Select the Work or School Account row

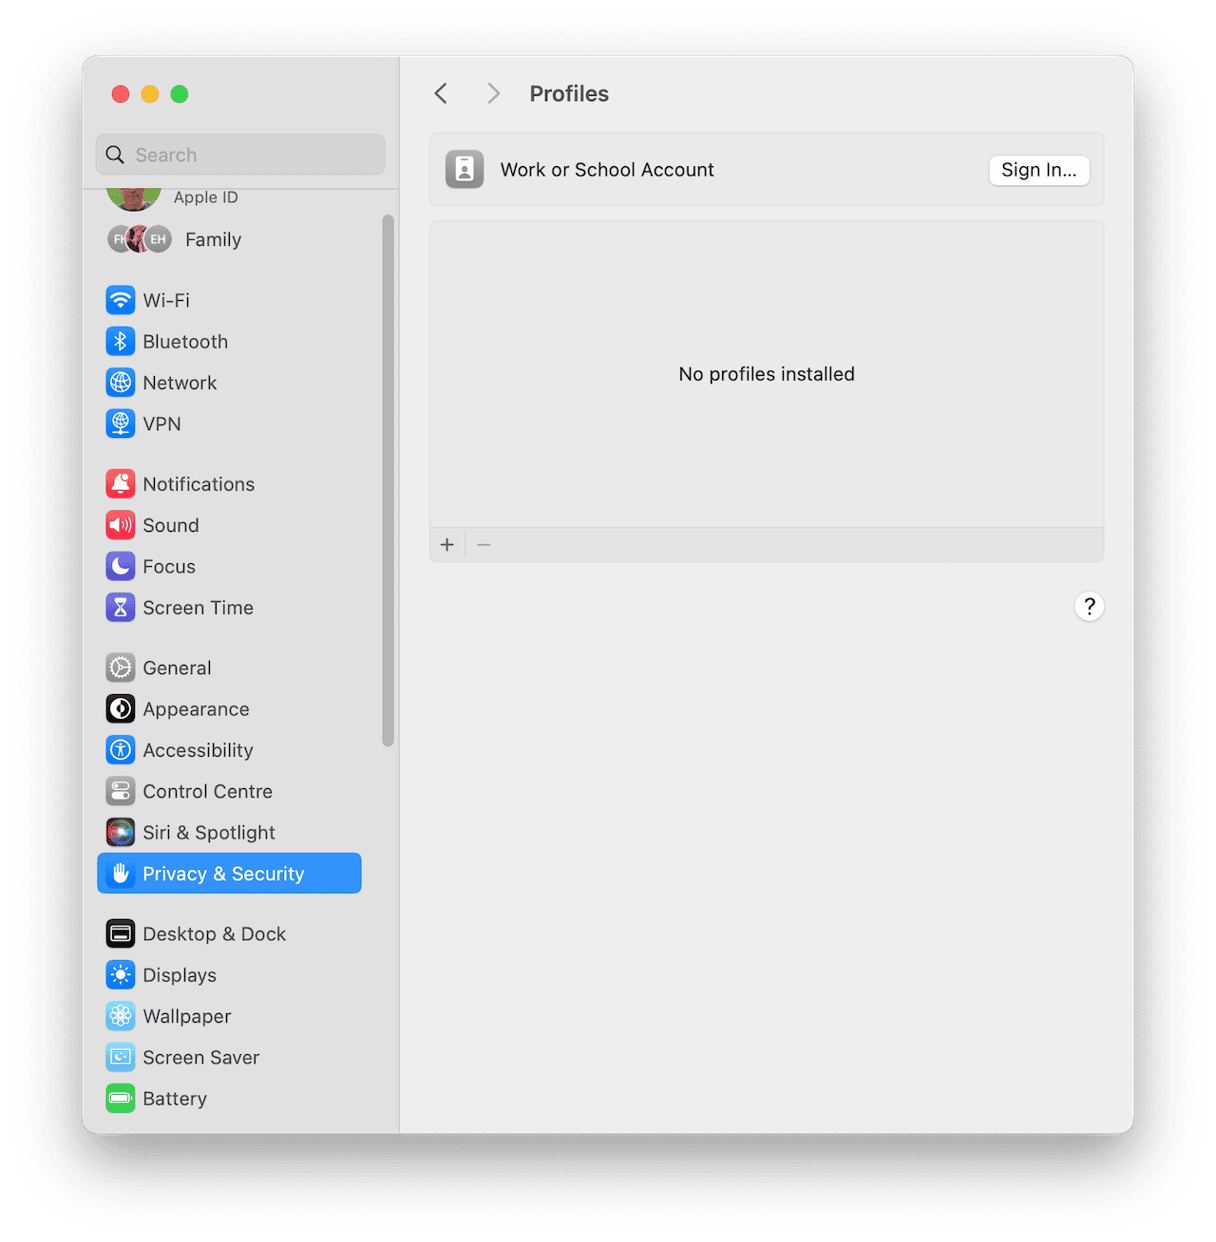coord(700,170)
